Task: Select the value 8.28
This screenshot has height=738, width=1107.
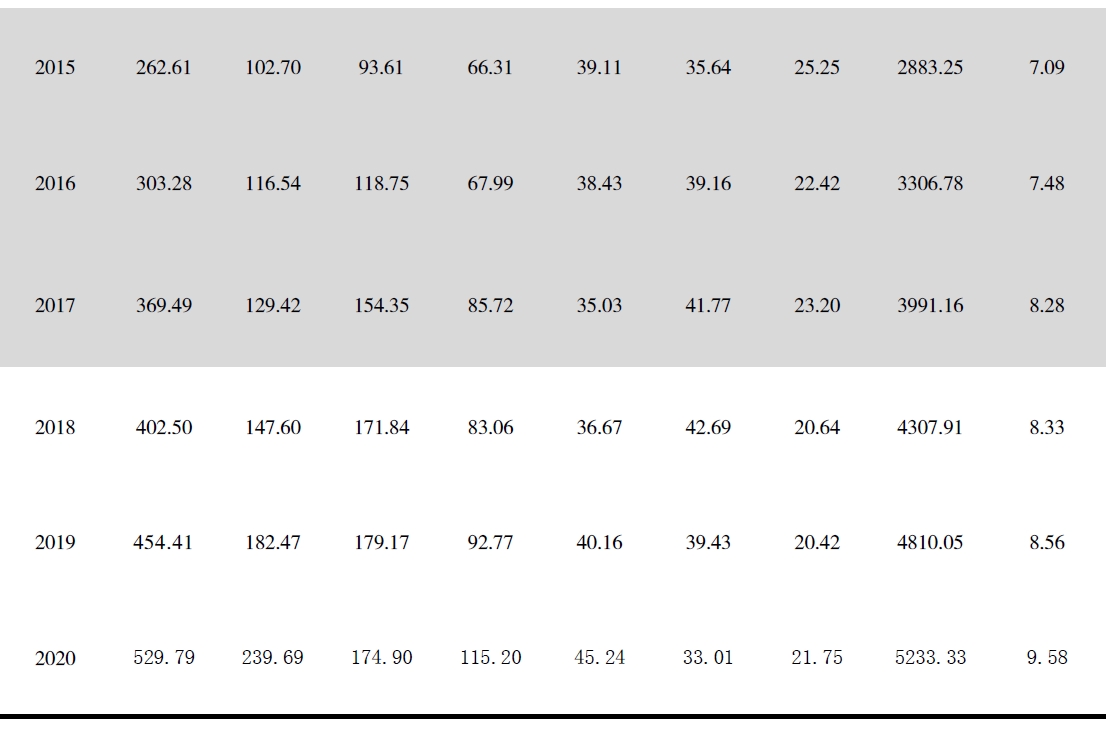Action: coord(1047,306)
